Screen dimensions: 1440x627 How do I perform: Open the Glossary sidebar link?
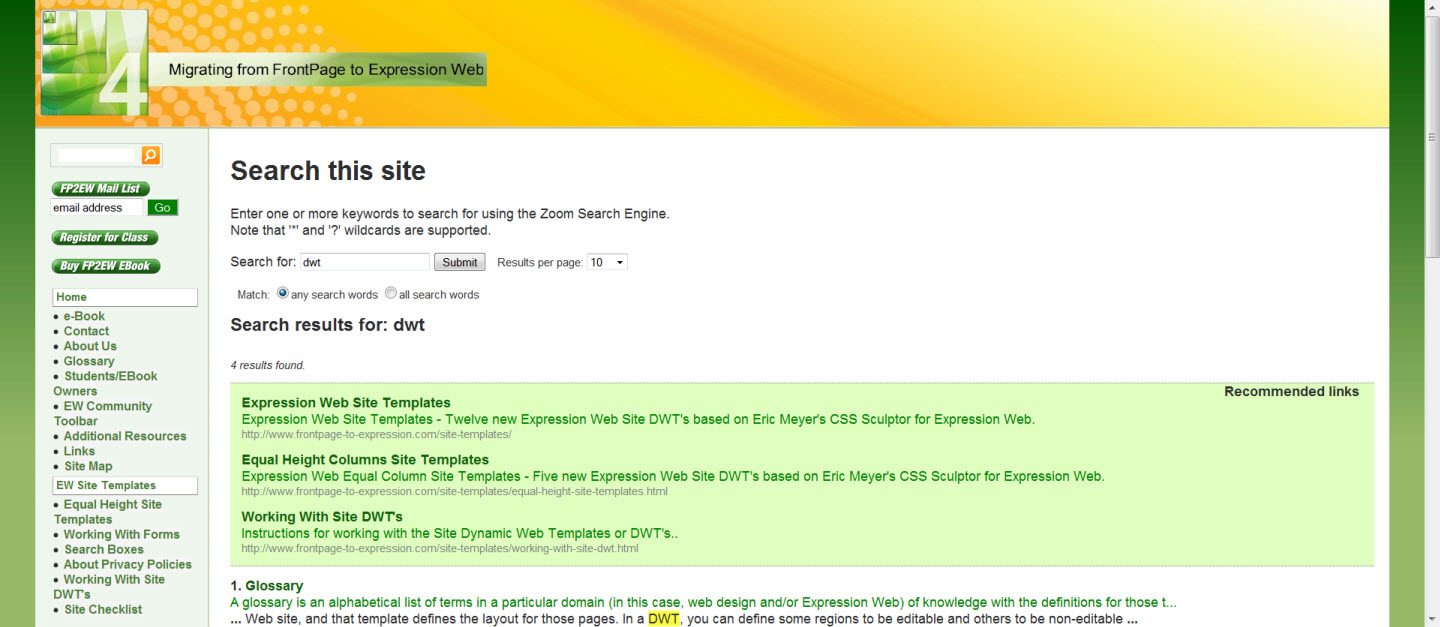click(89, 361)
